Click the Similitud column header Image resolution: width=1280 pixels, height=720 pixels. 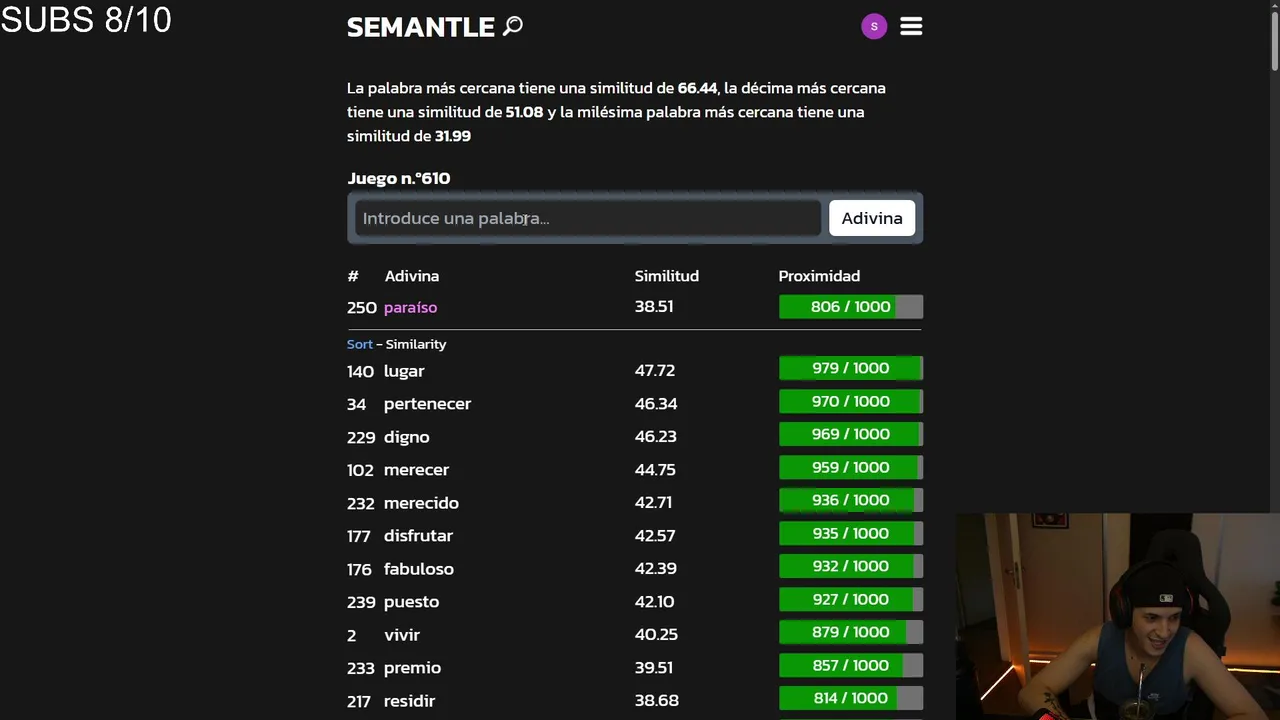666,276
